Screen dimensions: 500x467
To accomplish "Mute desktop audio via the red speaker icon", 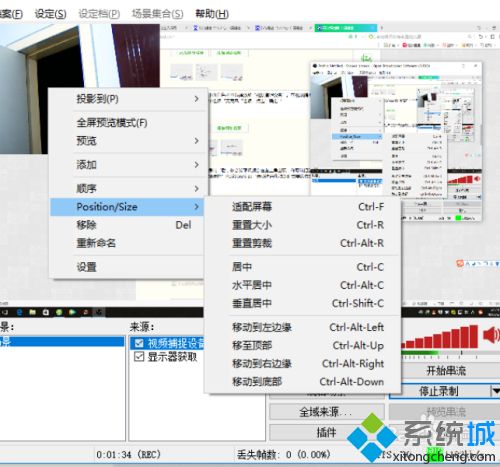I will pos(492,335).
